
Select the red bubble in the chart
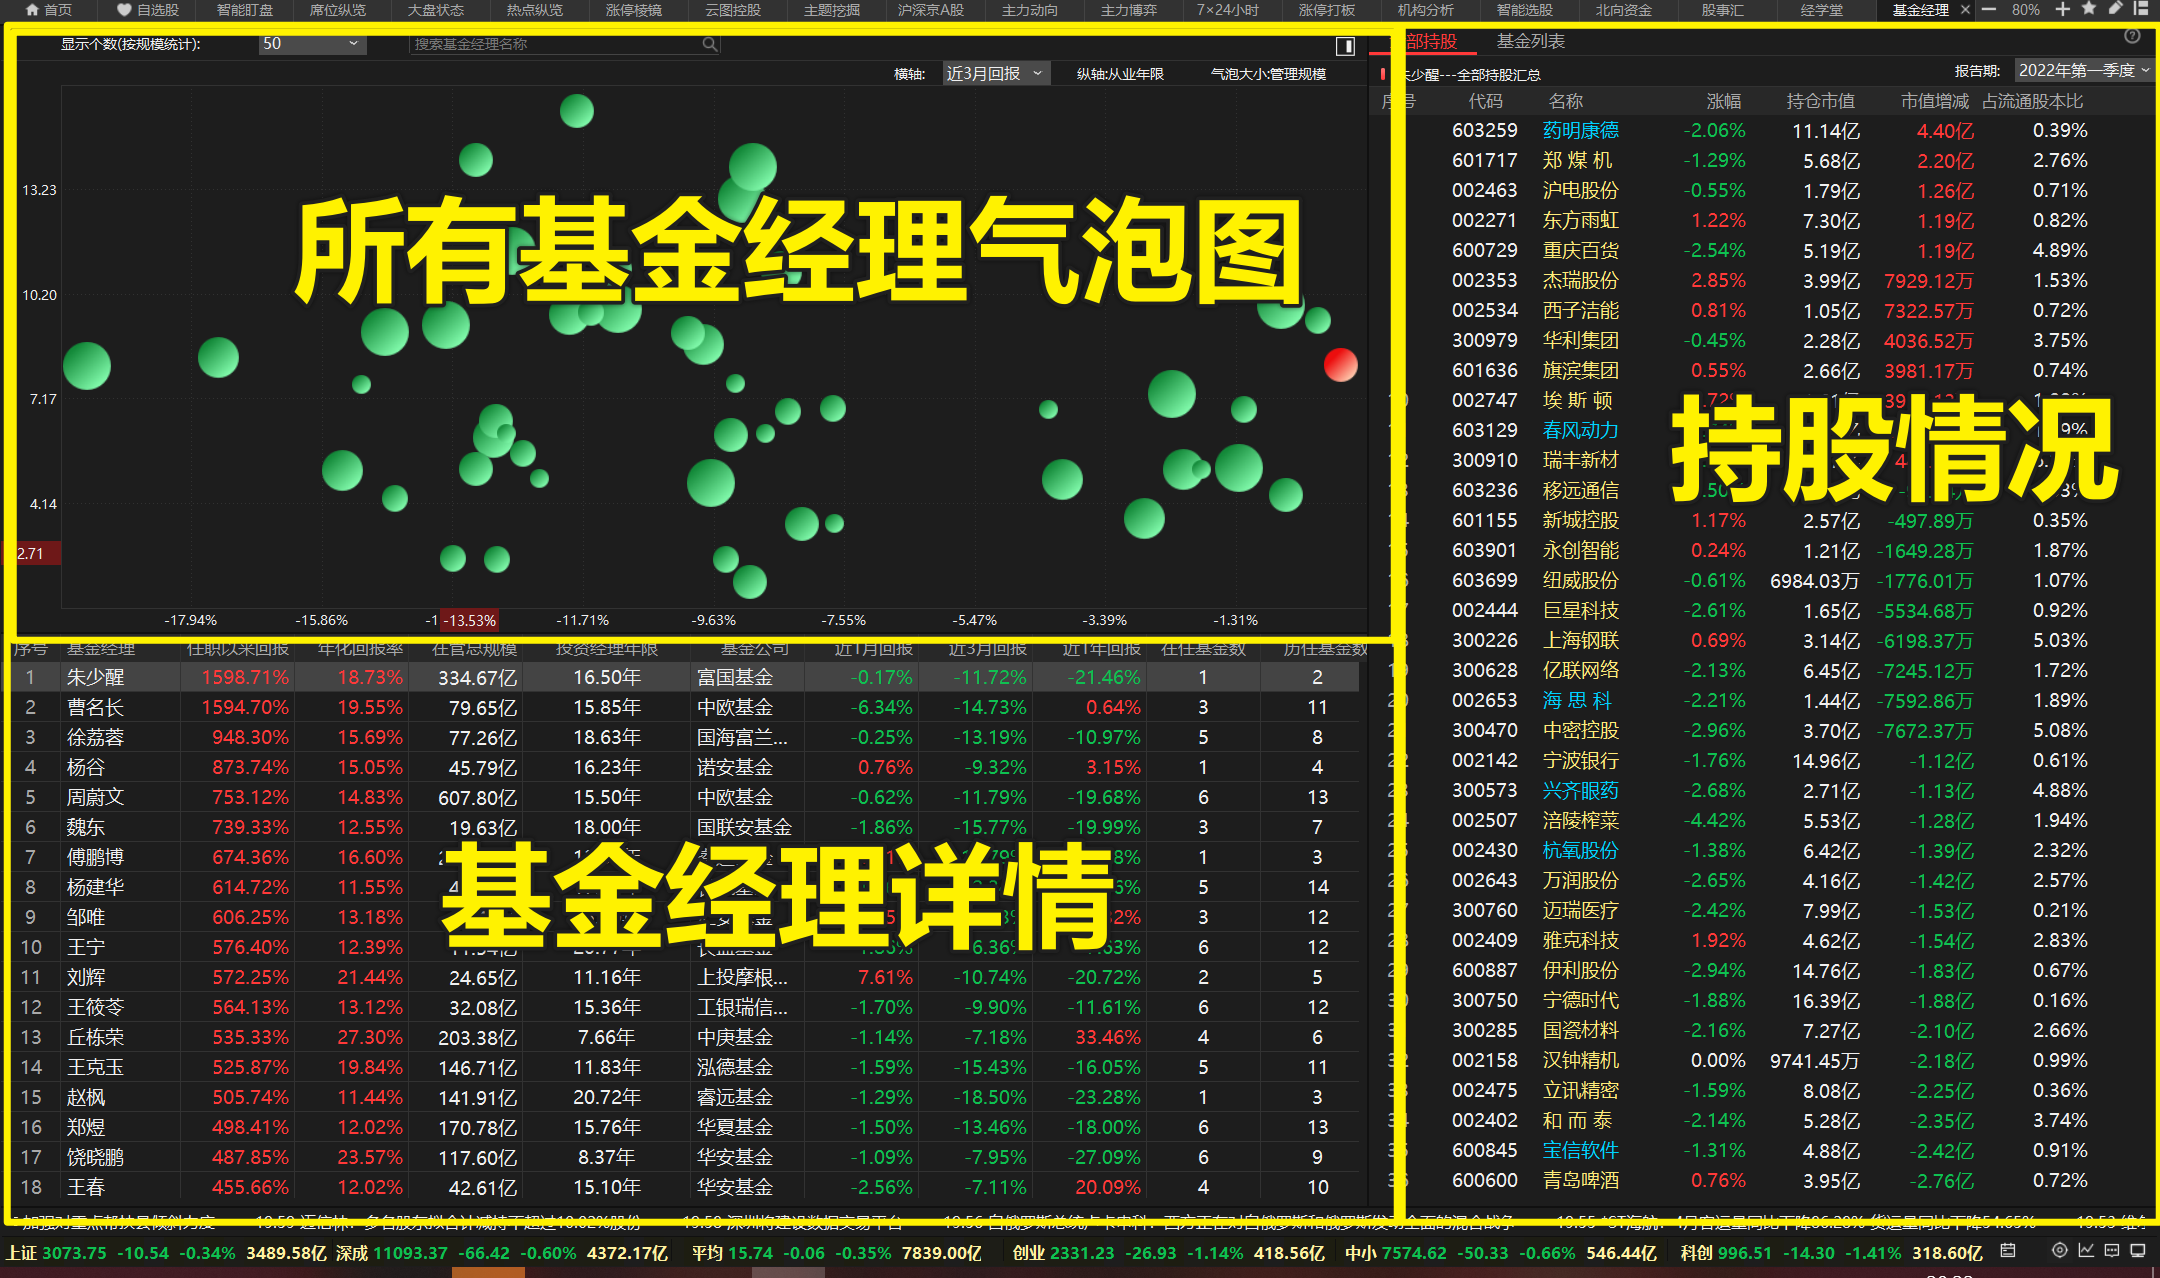click(1341, 365)
